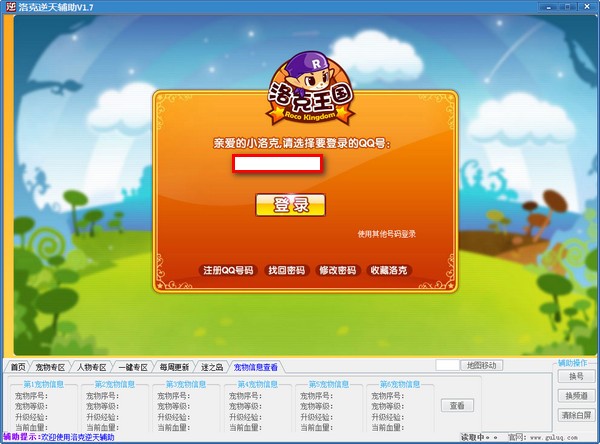Minimize the 洛克逆天辅助 window
600x444 pixels.
(x=548, y=7)
